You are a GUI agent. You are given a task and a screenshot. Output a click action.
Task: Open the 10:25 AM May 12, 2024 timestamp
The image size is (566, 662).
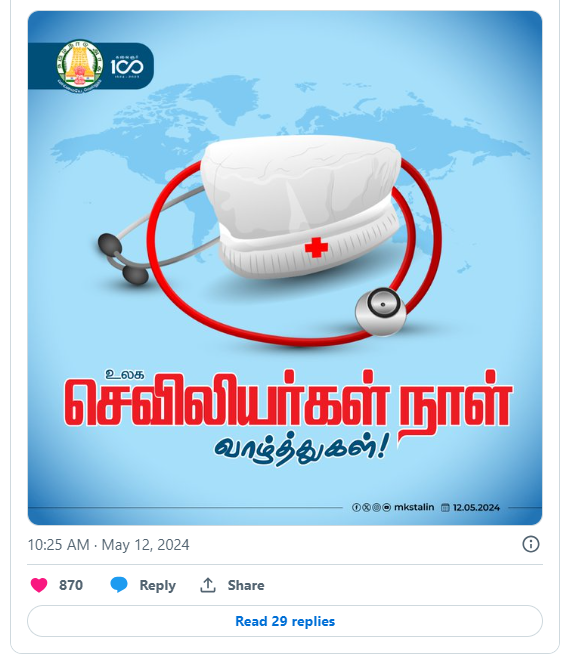pyautogui.click(x=108, y=545)
